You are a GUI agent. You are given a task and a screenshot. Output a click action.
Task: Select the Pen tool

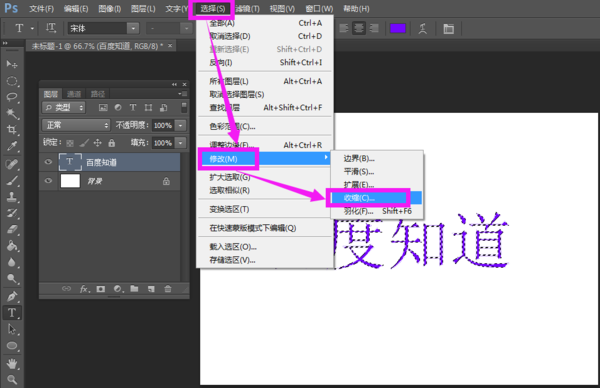tap(12, 297)
